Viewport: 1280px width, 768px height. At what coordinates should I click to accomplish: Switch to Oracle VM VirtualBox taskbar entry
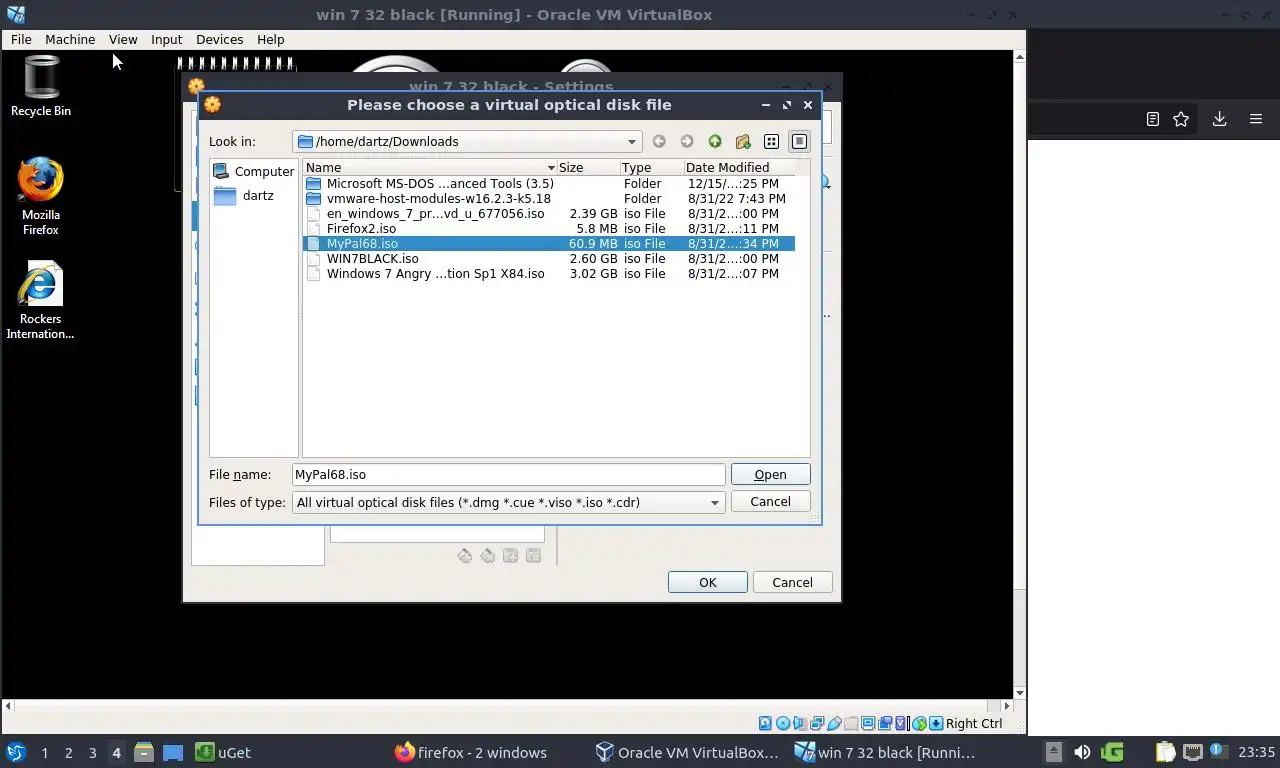[686, 752]
